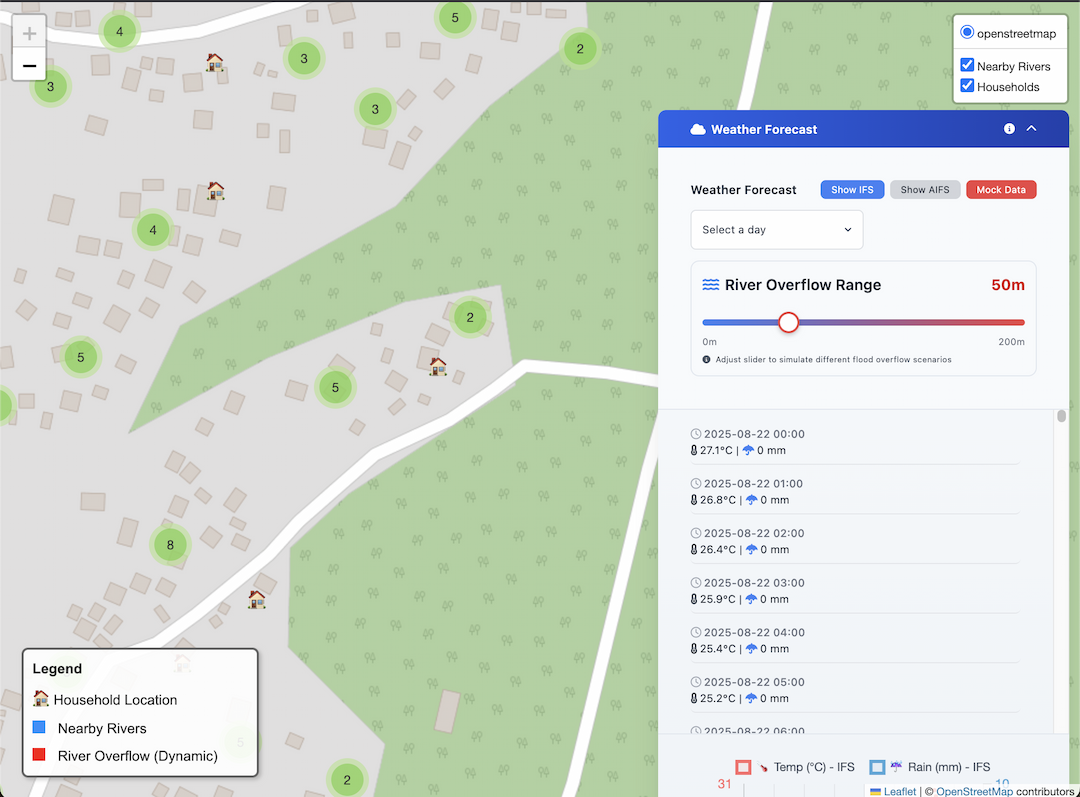Switch to Show AIFS forecast
The height and width of the screenshot is (797, 1080).
(925, 190)
